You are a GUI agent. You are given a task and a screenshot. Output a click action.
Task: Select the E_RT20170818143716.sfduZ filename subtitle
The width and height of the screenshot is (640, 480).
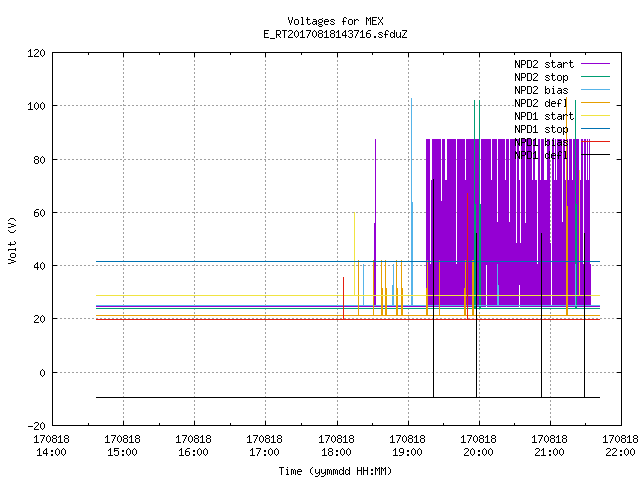coord(335,34)
